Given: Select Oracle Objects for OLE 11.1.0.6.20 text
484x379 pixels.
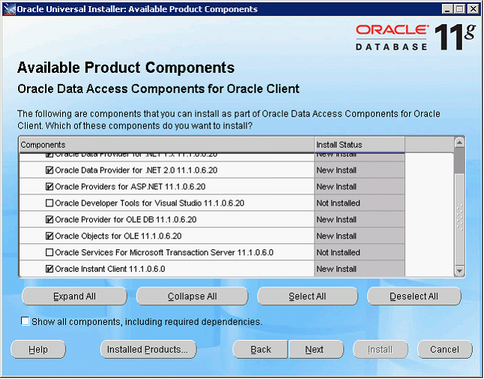Looking at the screenshot, I should pyautogui.click(x=118, y=236).
